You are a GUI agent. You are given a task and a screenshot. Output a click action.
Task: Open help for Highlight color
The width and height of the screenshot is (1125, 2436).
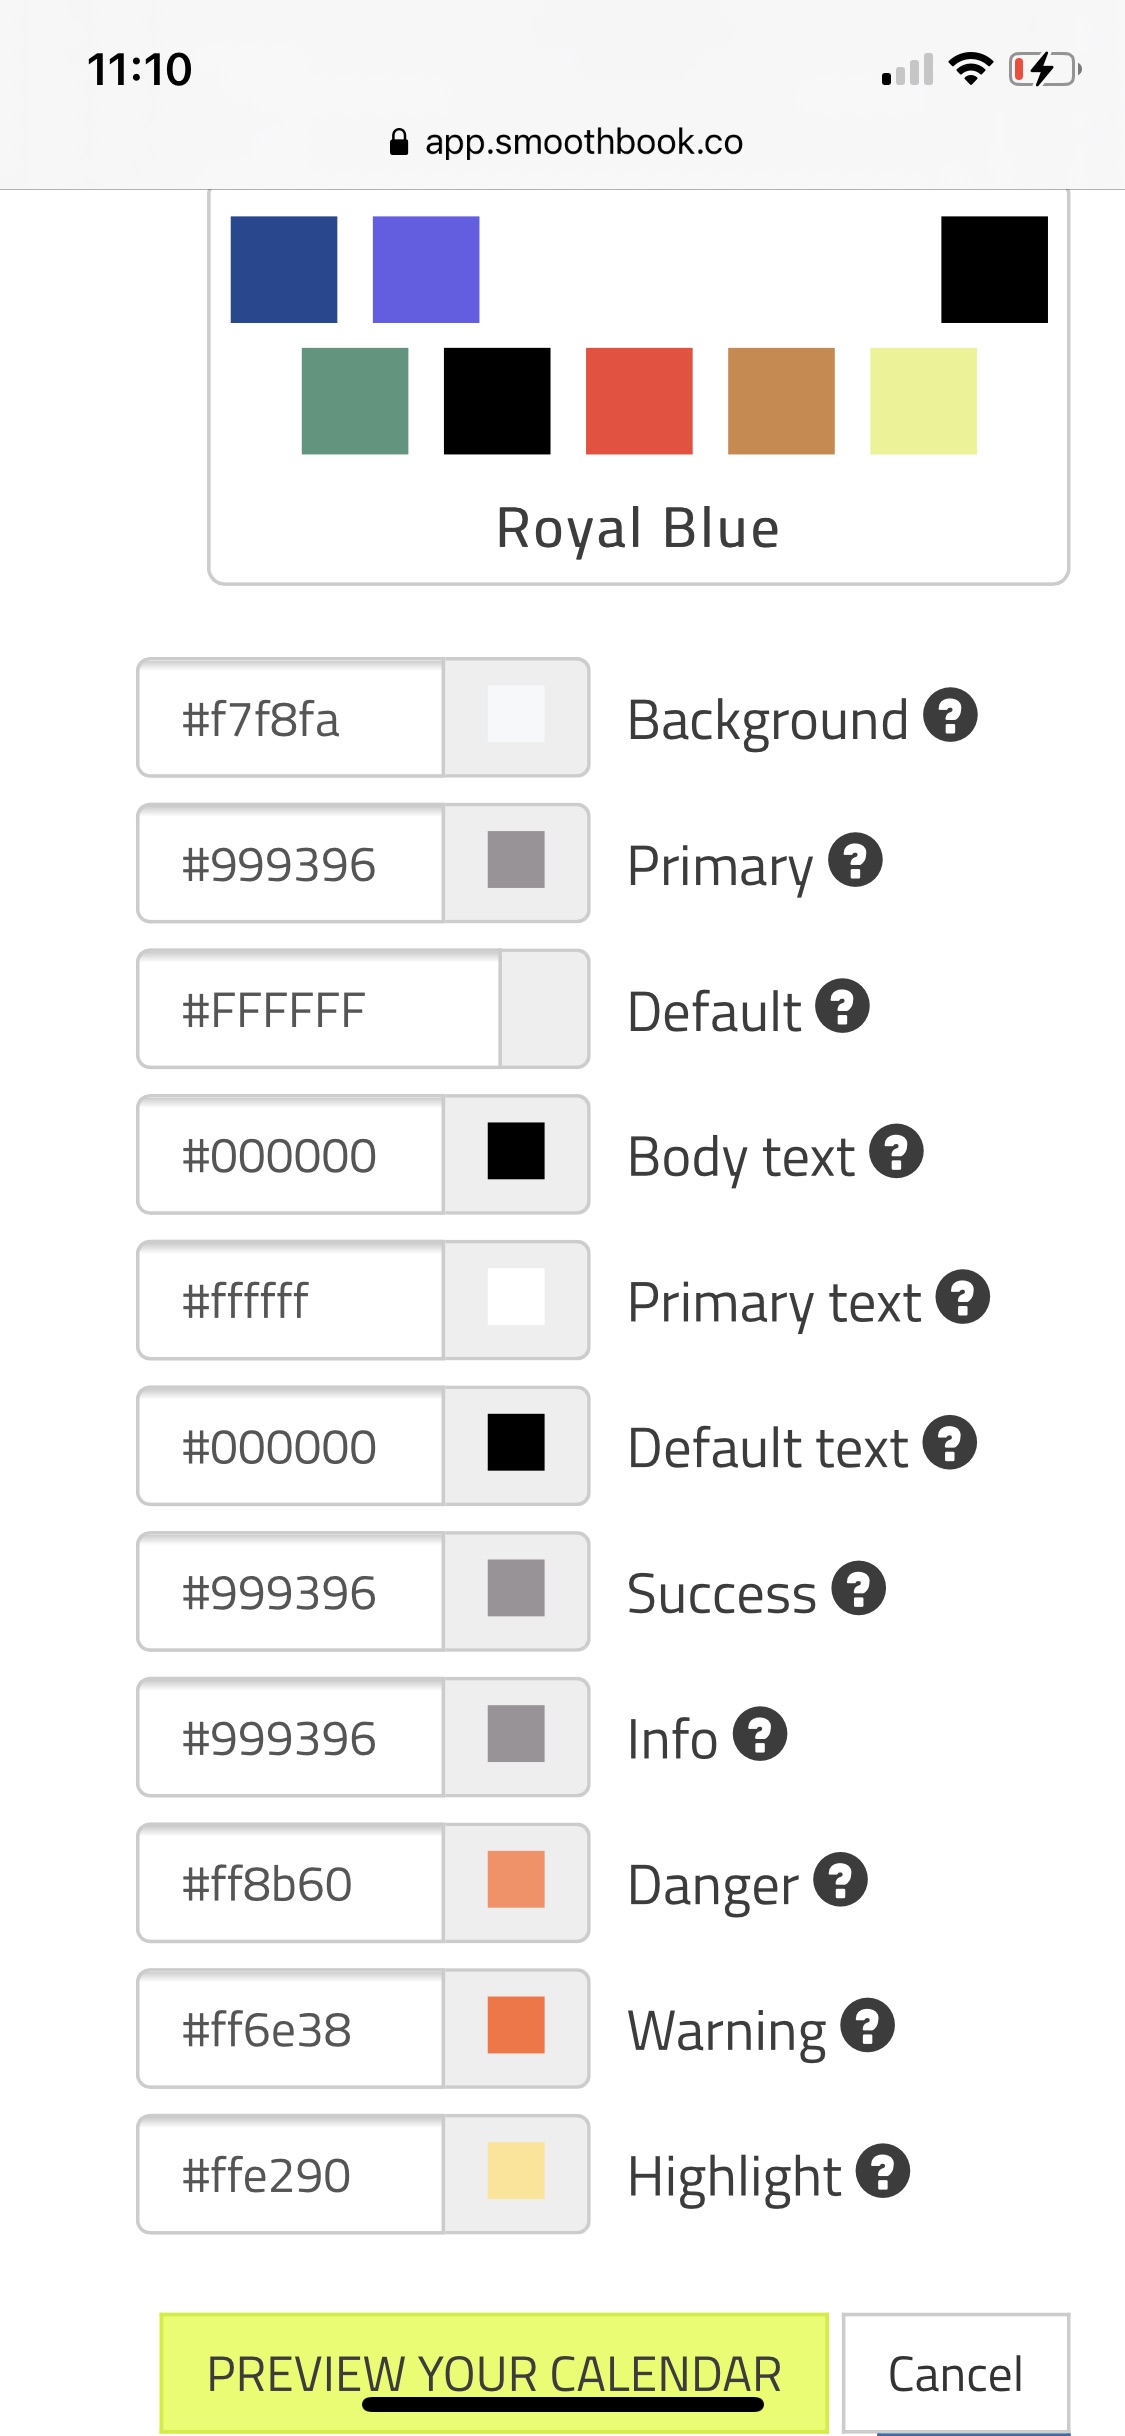882,2171
